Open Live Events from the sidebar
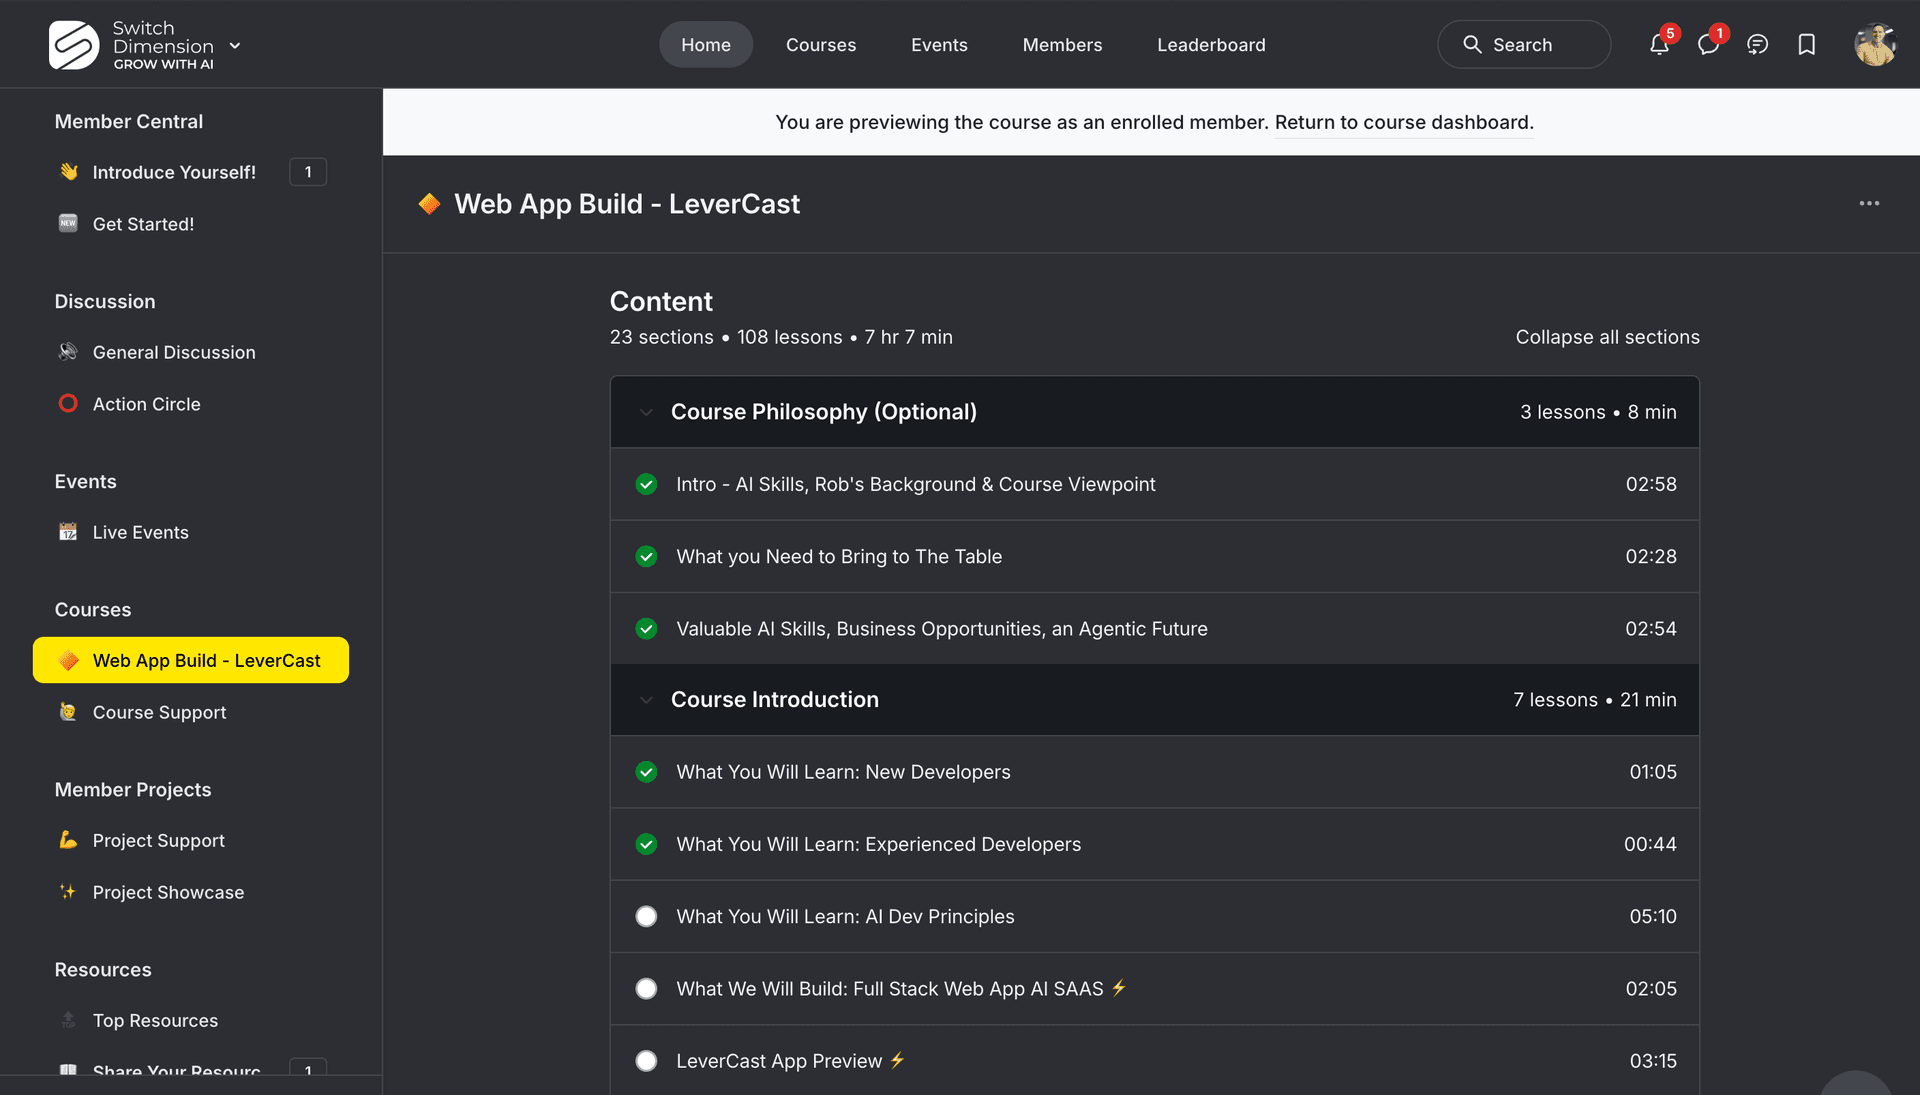 coord(140,532)
